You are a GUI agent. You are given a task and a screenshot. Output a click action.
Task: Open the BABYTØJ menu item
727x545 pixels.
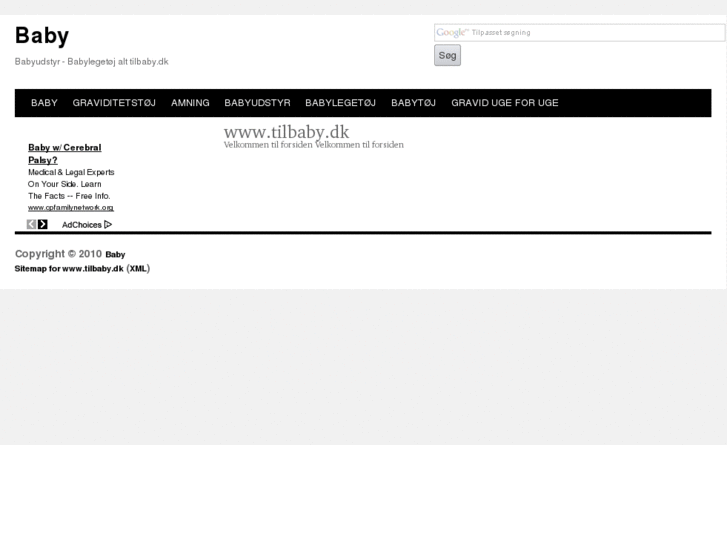[x=414, y=103]
